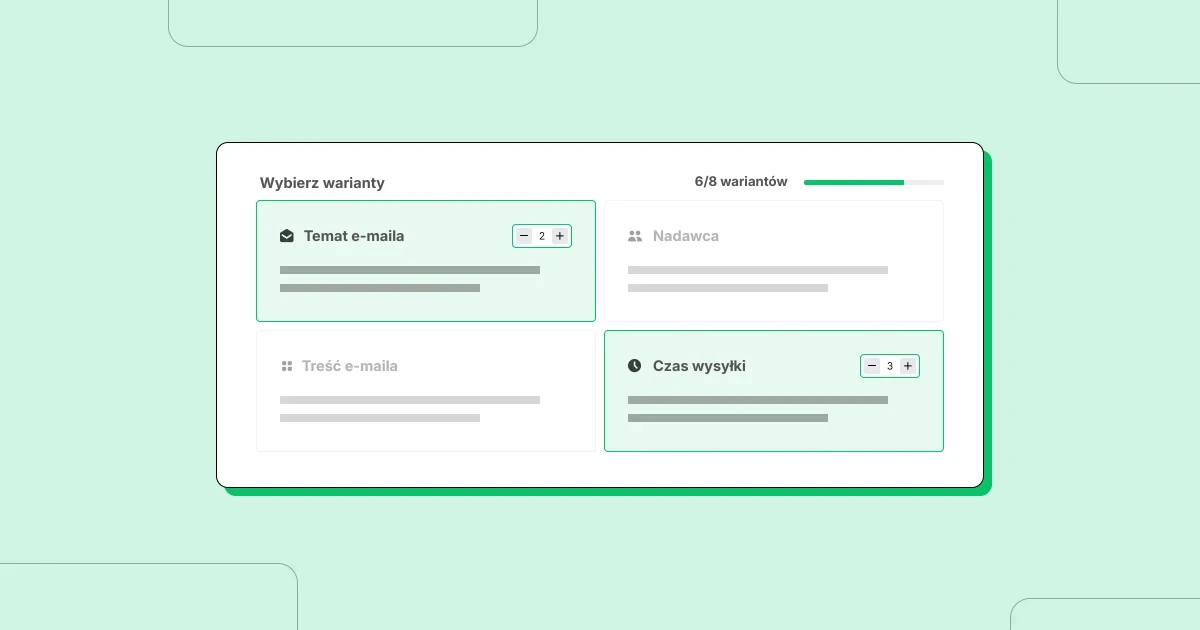Click the envelope icon beside Temat e-maila

287,236
